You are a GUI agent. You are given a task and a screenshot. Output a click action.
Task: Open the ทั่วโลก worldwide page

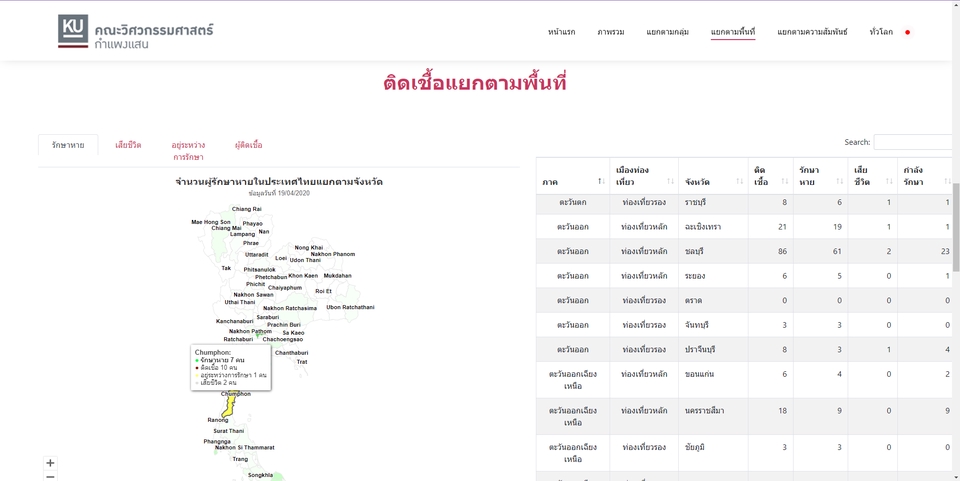[880, 32]
